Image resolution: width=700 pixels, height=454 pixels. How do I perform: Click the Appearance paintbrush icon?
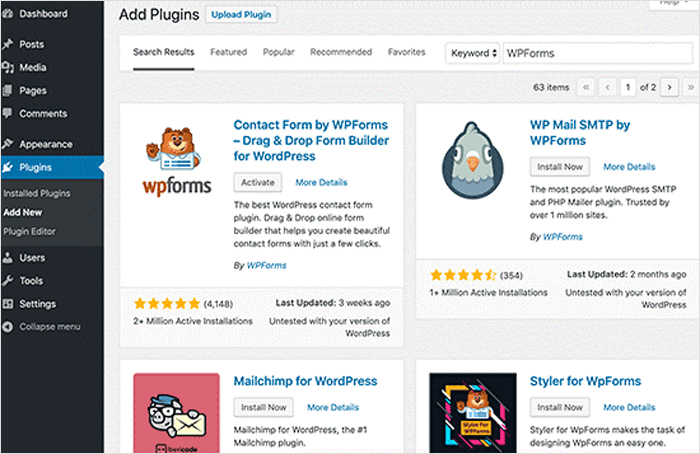tap(7, 144)
